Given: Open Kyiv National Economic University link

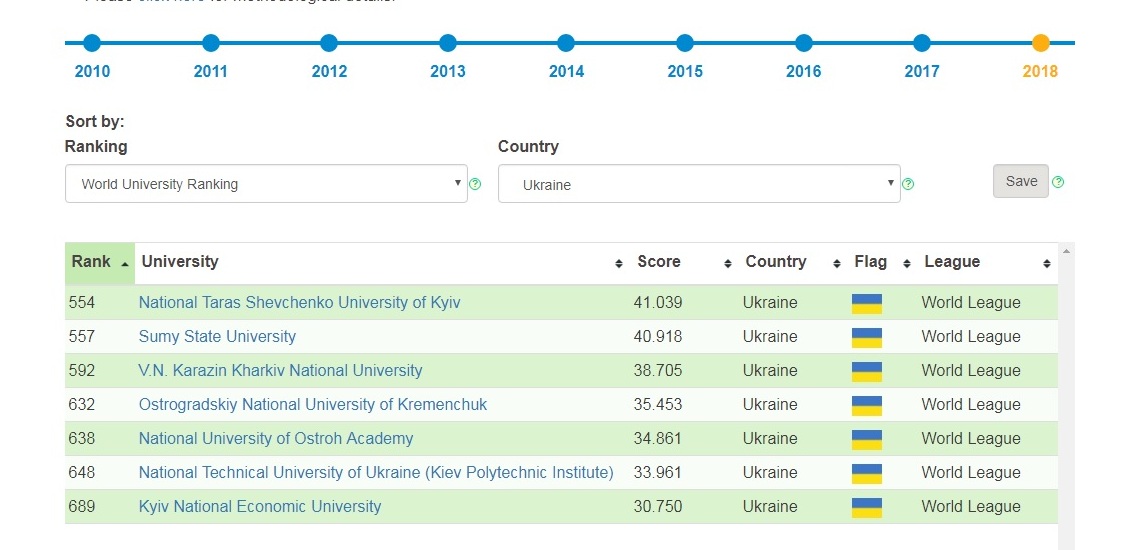Looking at the screenshot, I should 260,506.
